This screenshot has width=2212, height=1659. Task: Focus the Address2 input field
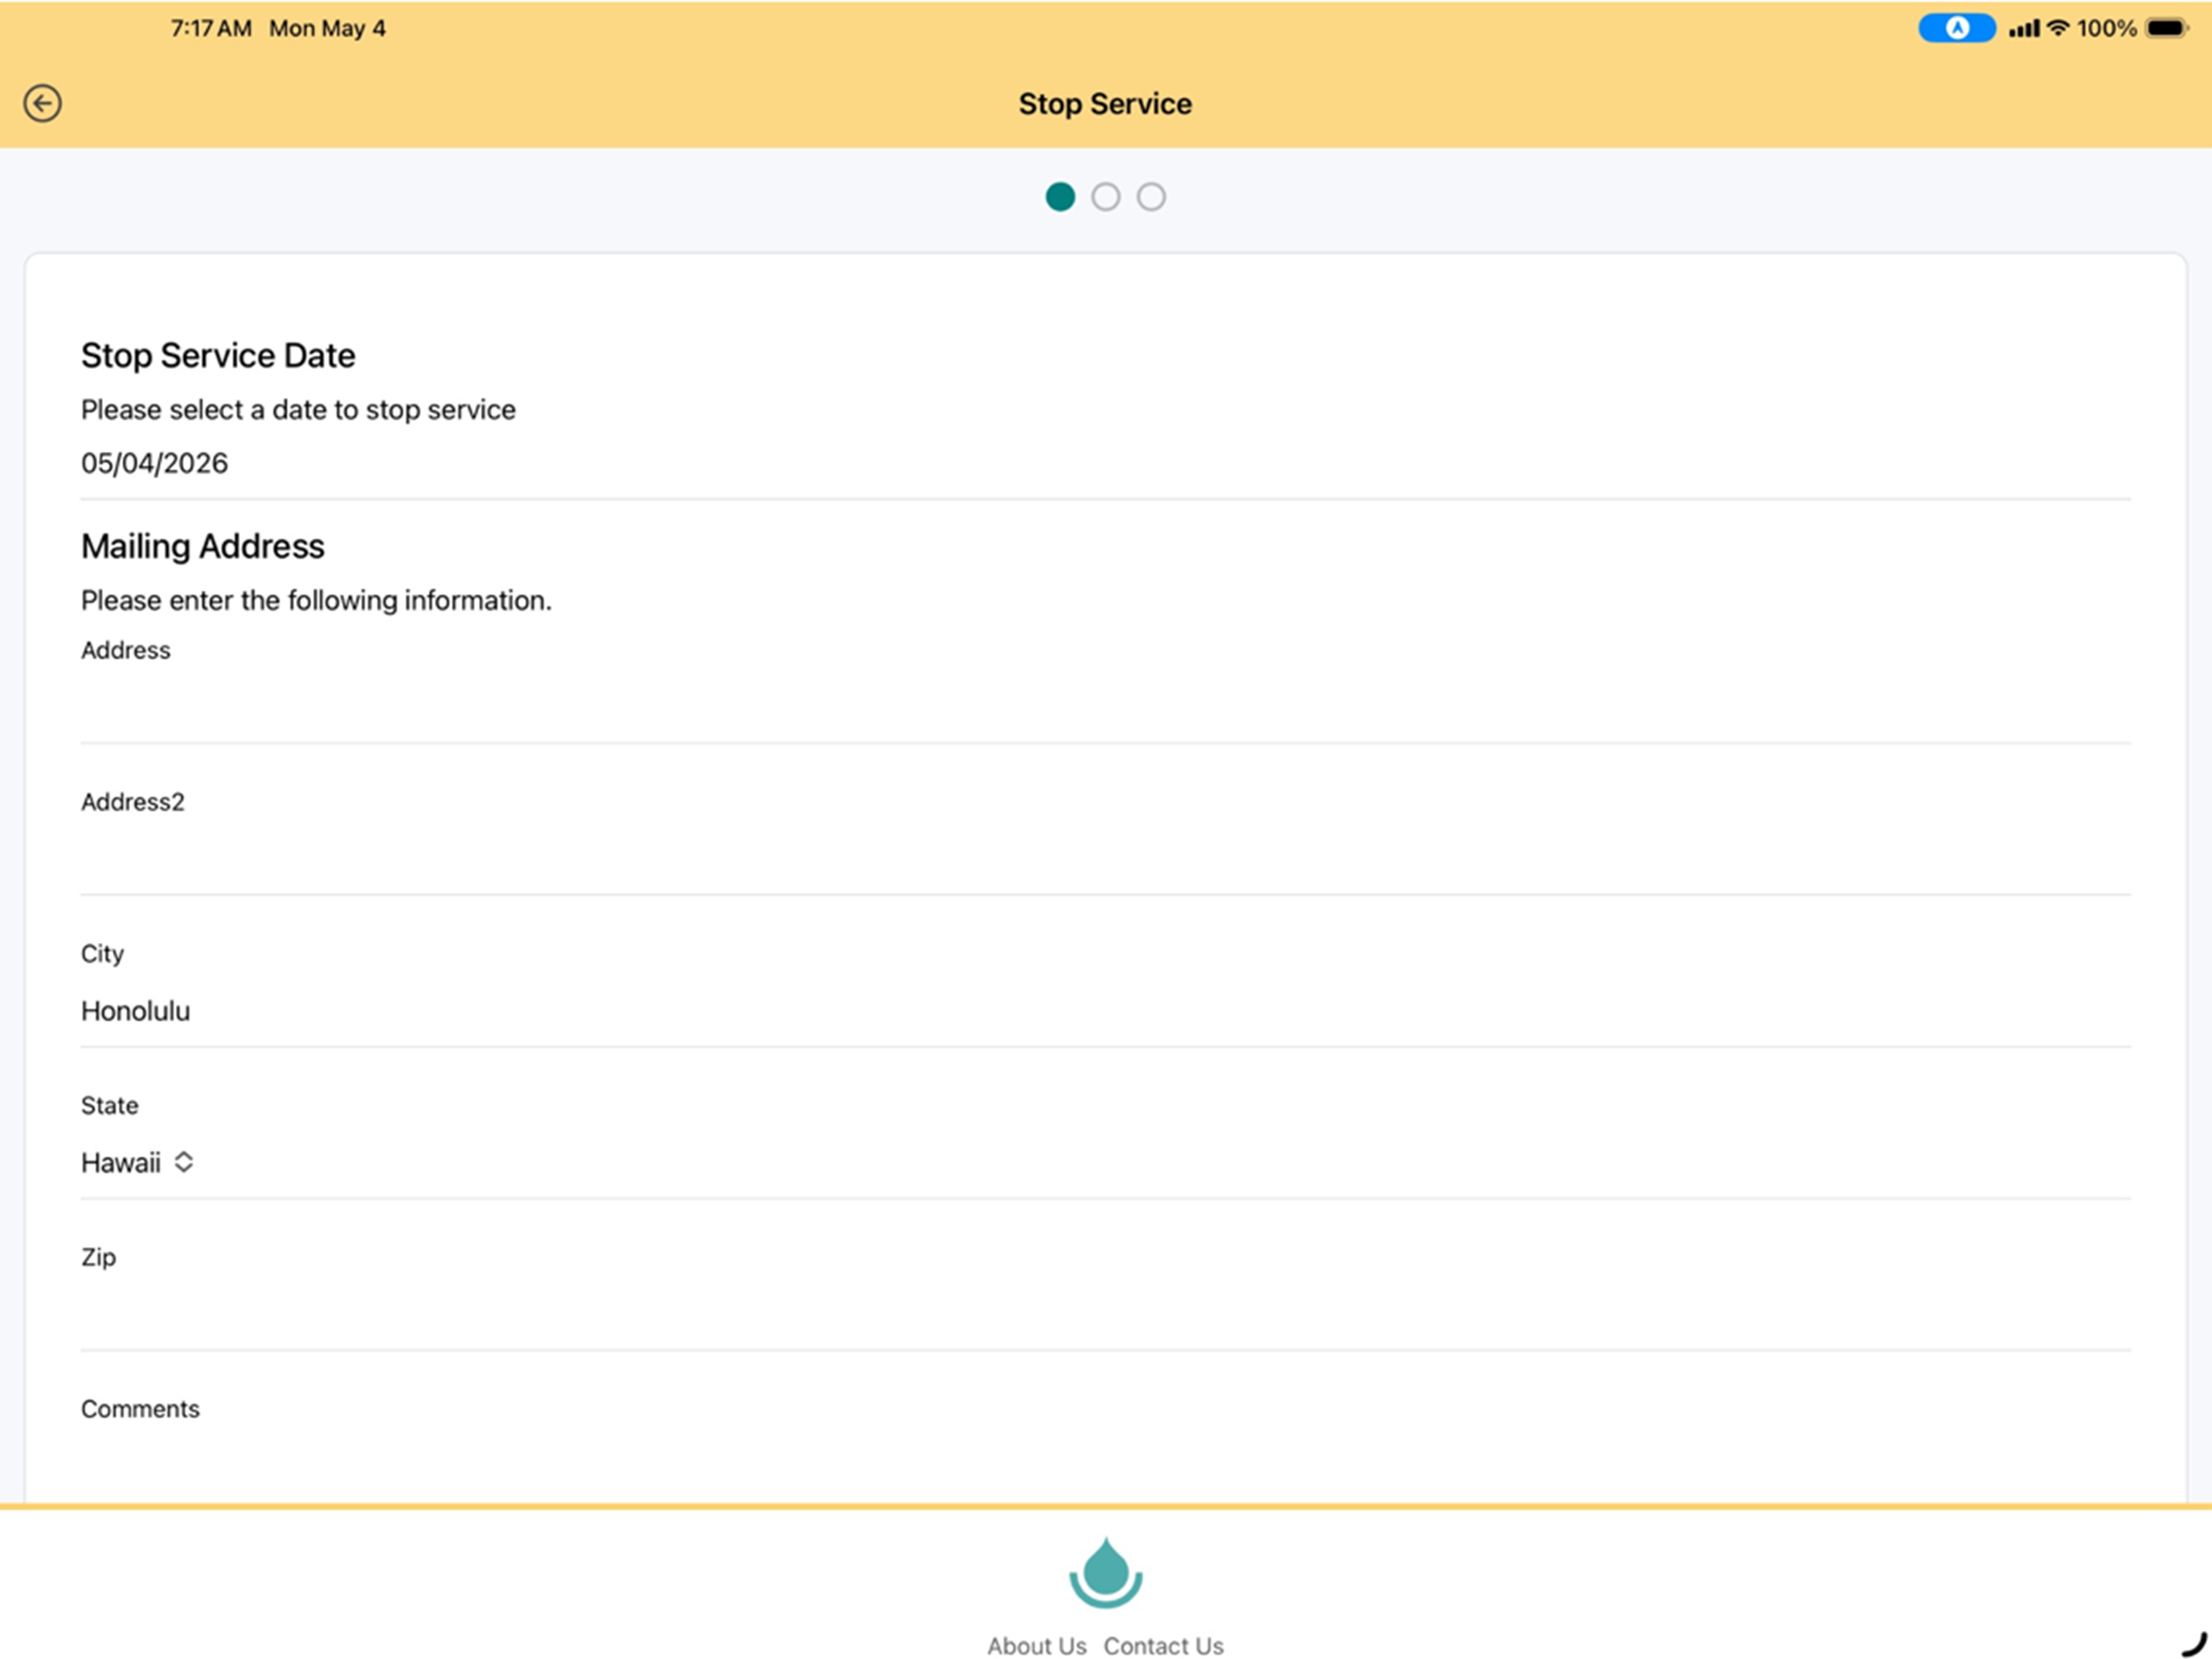click(1105, 859)
